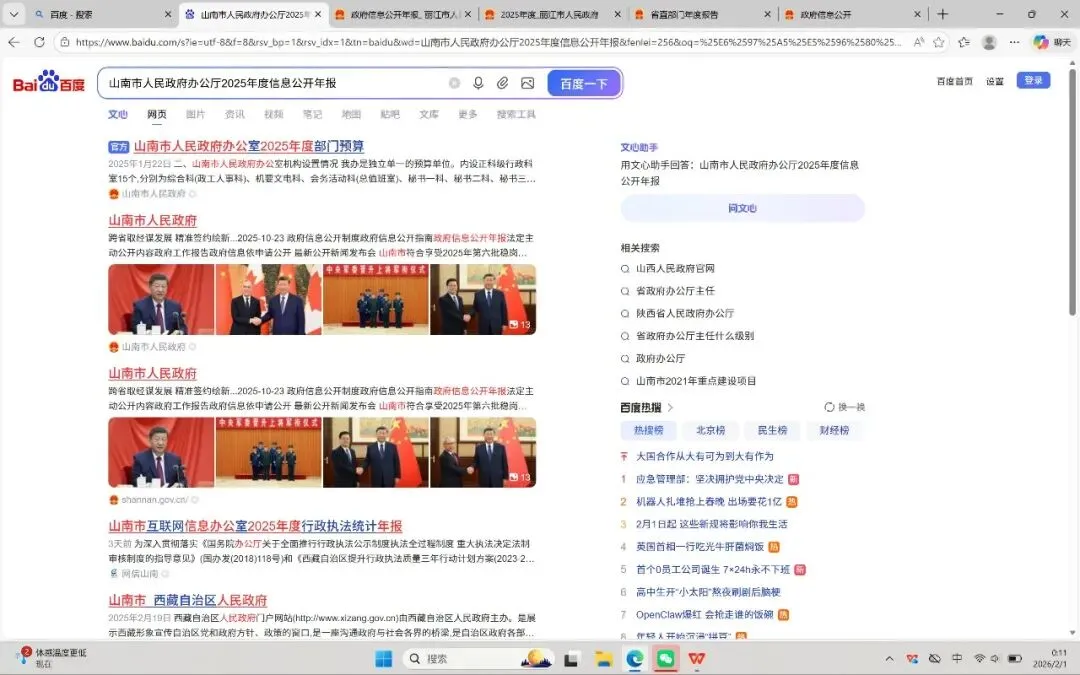
Task: Toggle the 中 input method indicator
Action: (957, 658)
